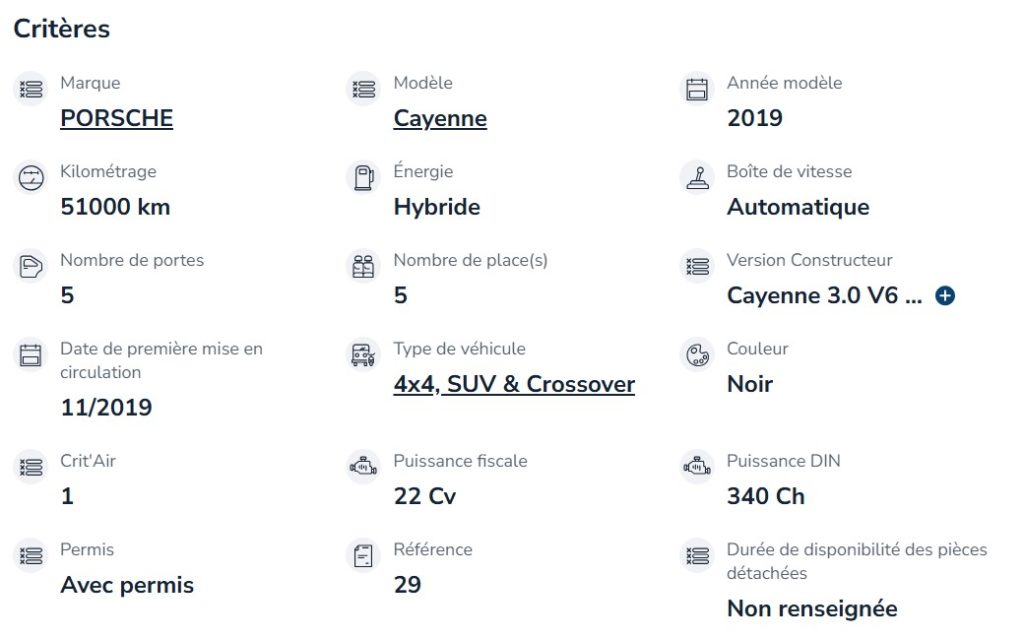Click the truncated Cayenne 3.0 V6 version text
The height and width of the screenshot is (639, 1024).
(824, 295)
